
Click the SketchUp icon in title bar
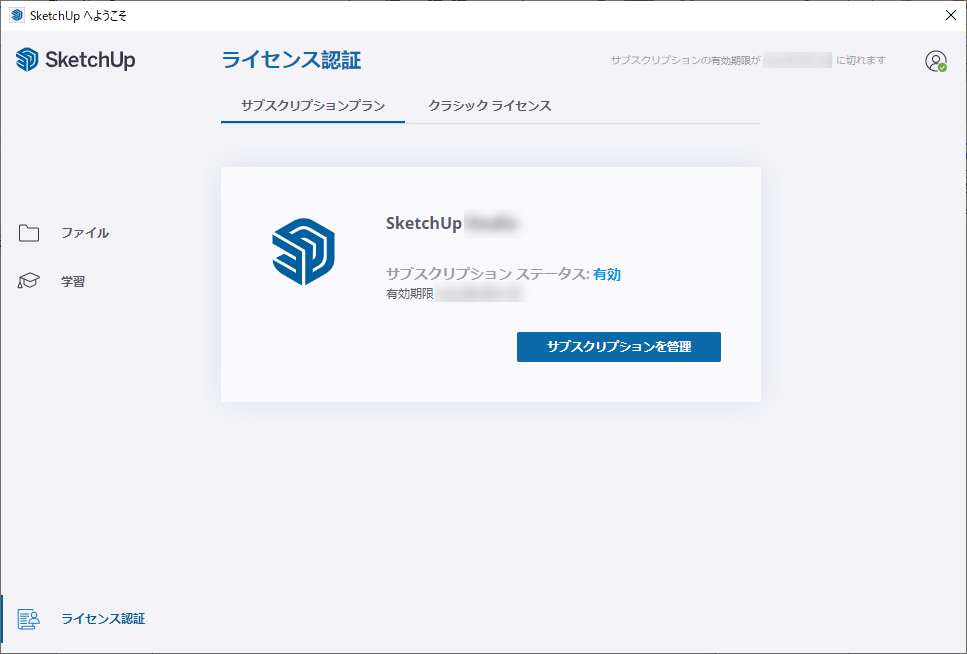(x=16, y=15)
